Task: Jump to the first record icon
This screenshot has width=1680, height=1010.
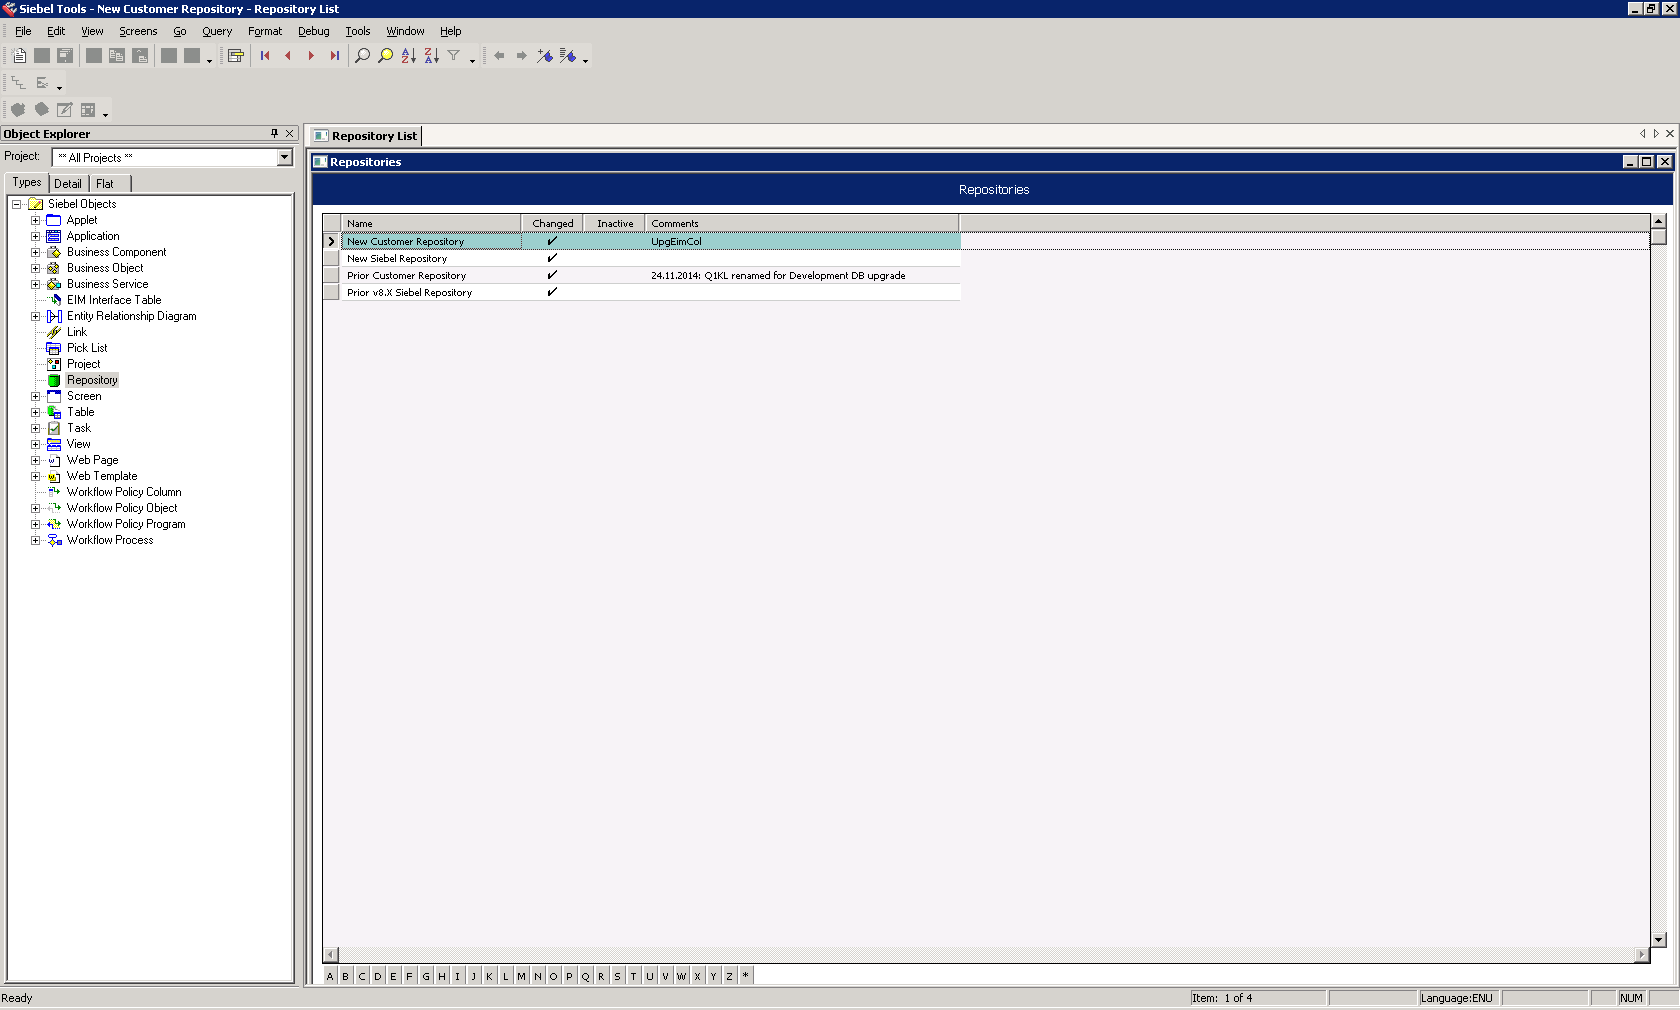Action: 265,56
